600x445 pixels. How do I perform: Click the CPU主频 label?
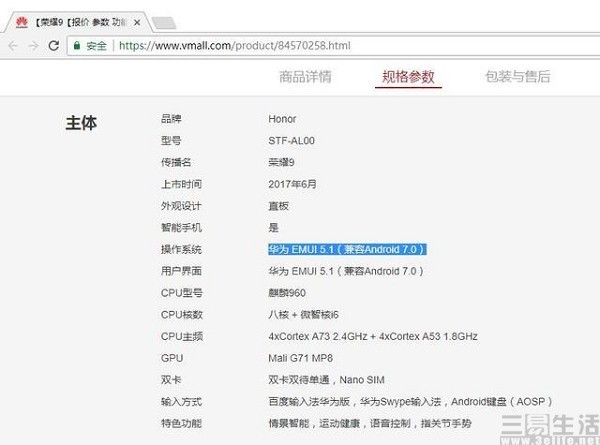point(182,336)
